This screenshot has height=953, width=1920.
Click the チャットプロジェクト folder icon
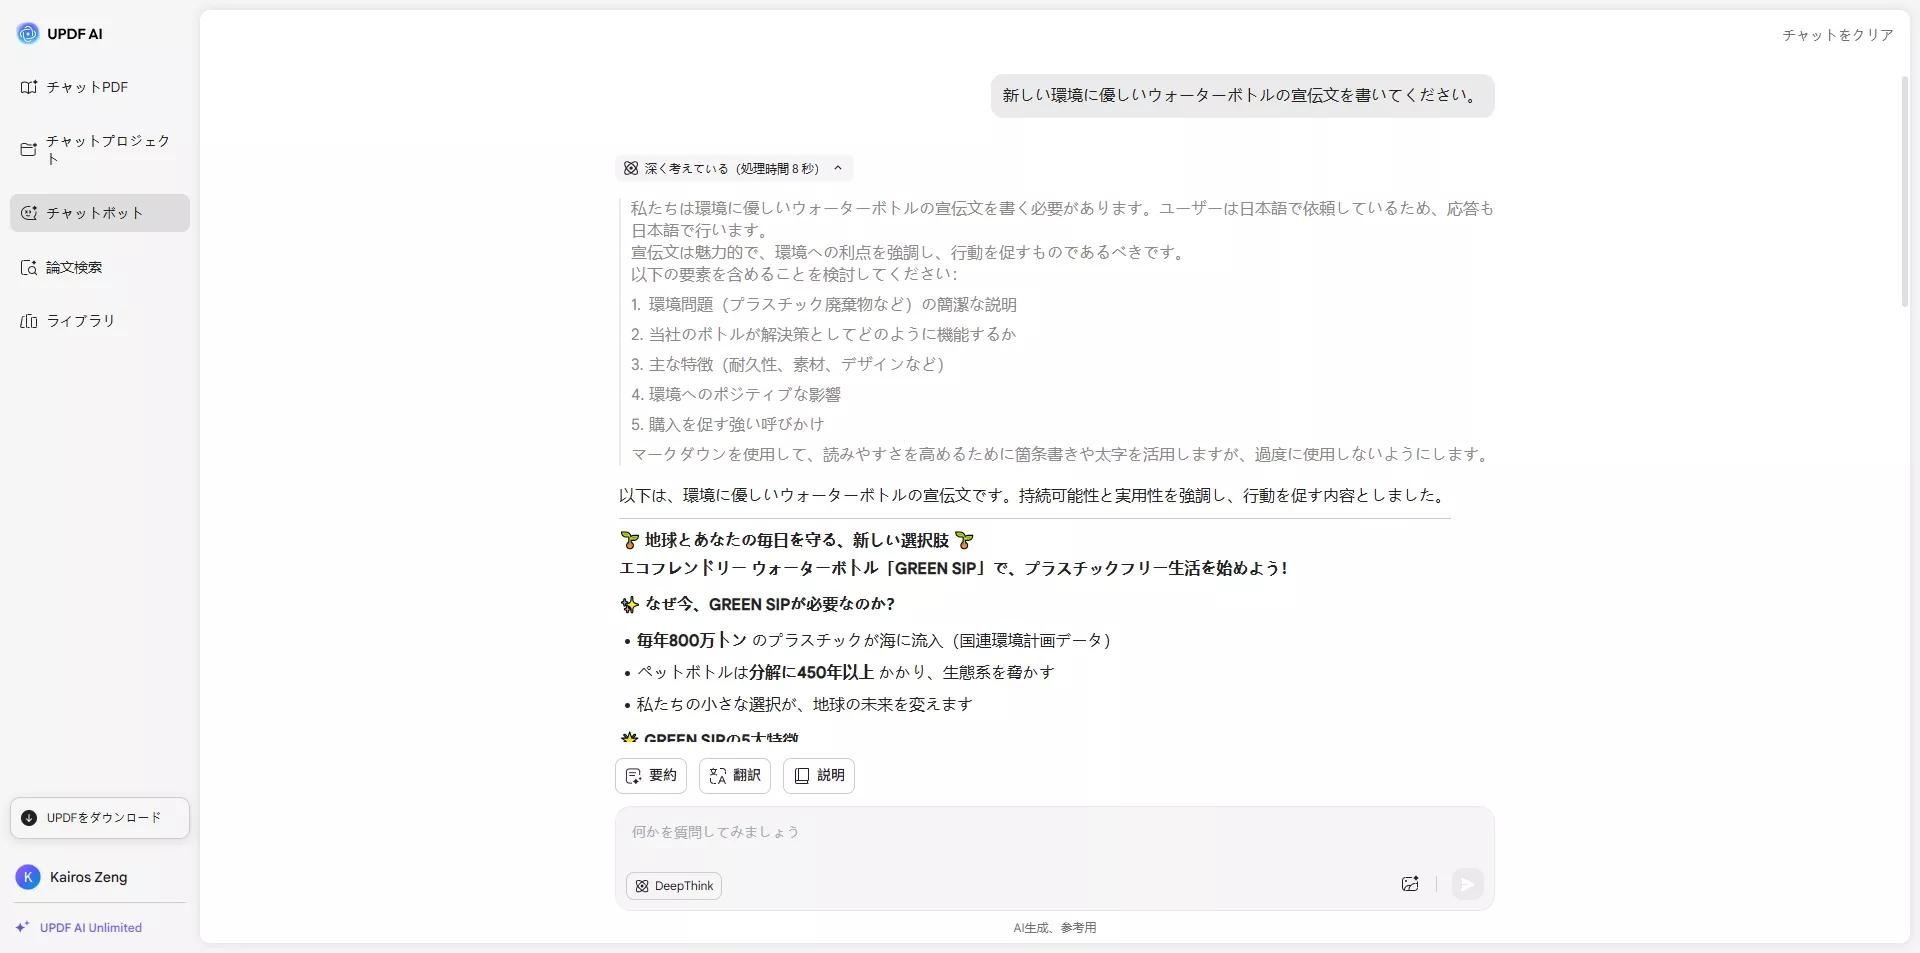point(29,149)
